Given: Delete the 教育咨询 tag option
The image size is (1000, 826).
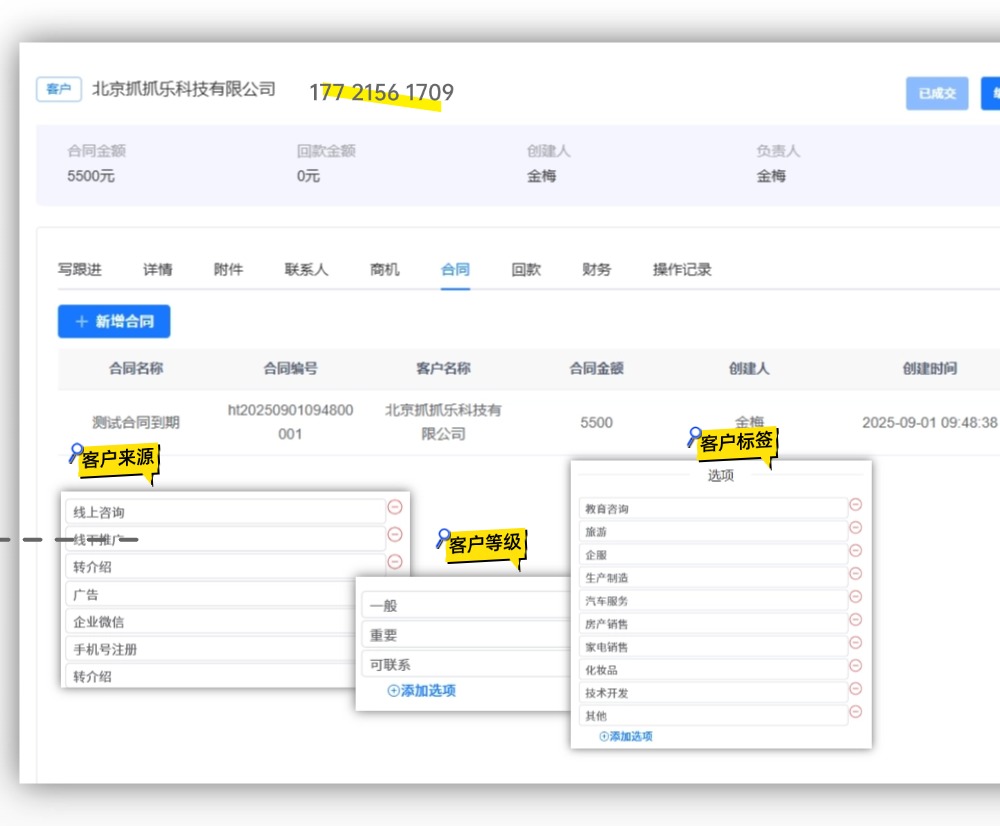Looking at the screenshot, I should [x=855, y=505].
